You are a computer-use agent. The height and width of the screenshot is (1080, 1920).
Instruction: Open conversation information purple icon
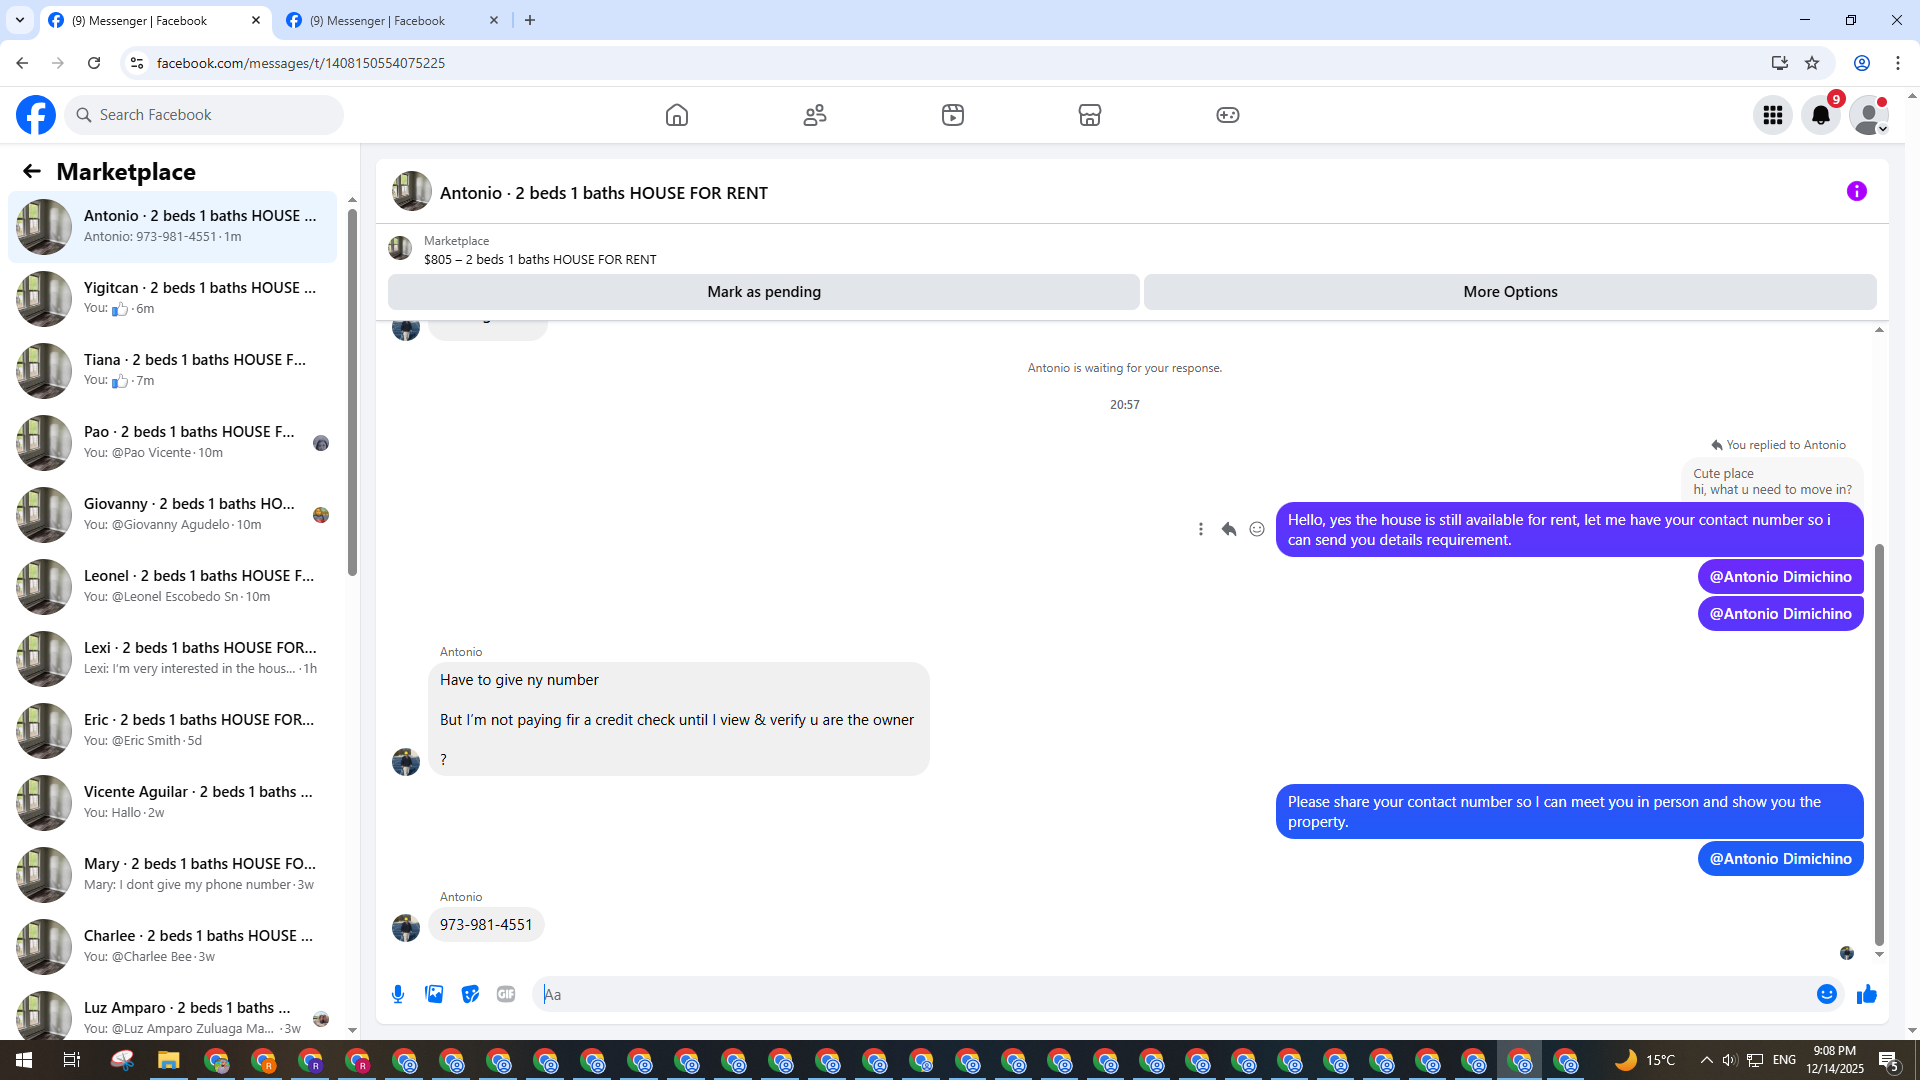click(x=1857, y=191)
